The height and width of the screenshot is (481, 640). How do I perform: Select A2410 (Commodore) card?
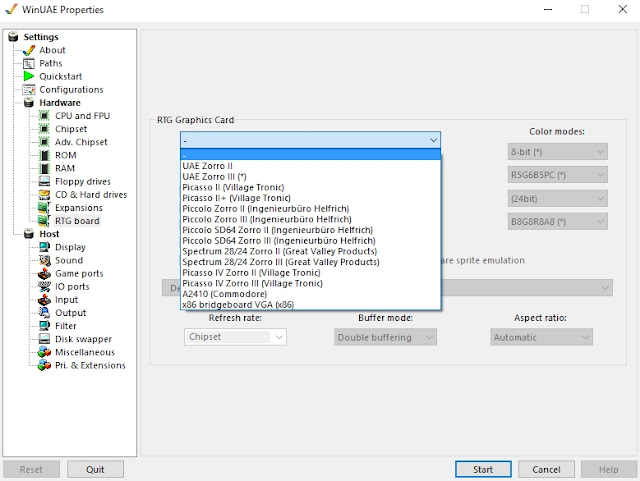(310, 294)
